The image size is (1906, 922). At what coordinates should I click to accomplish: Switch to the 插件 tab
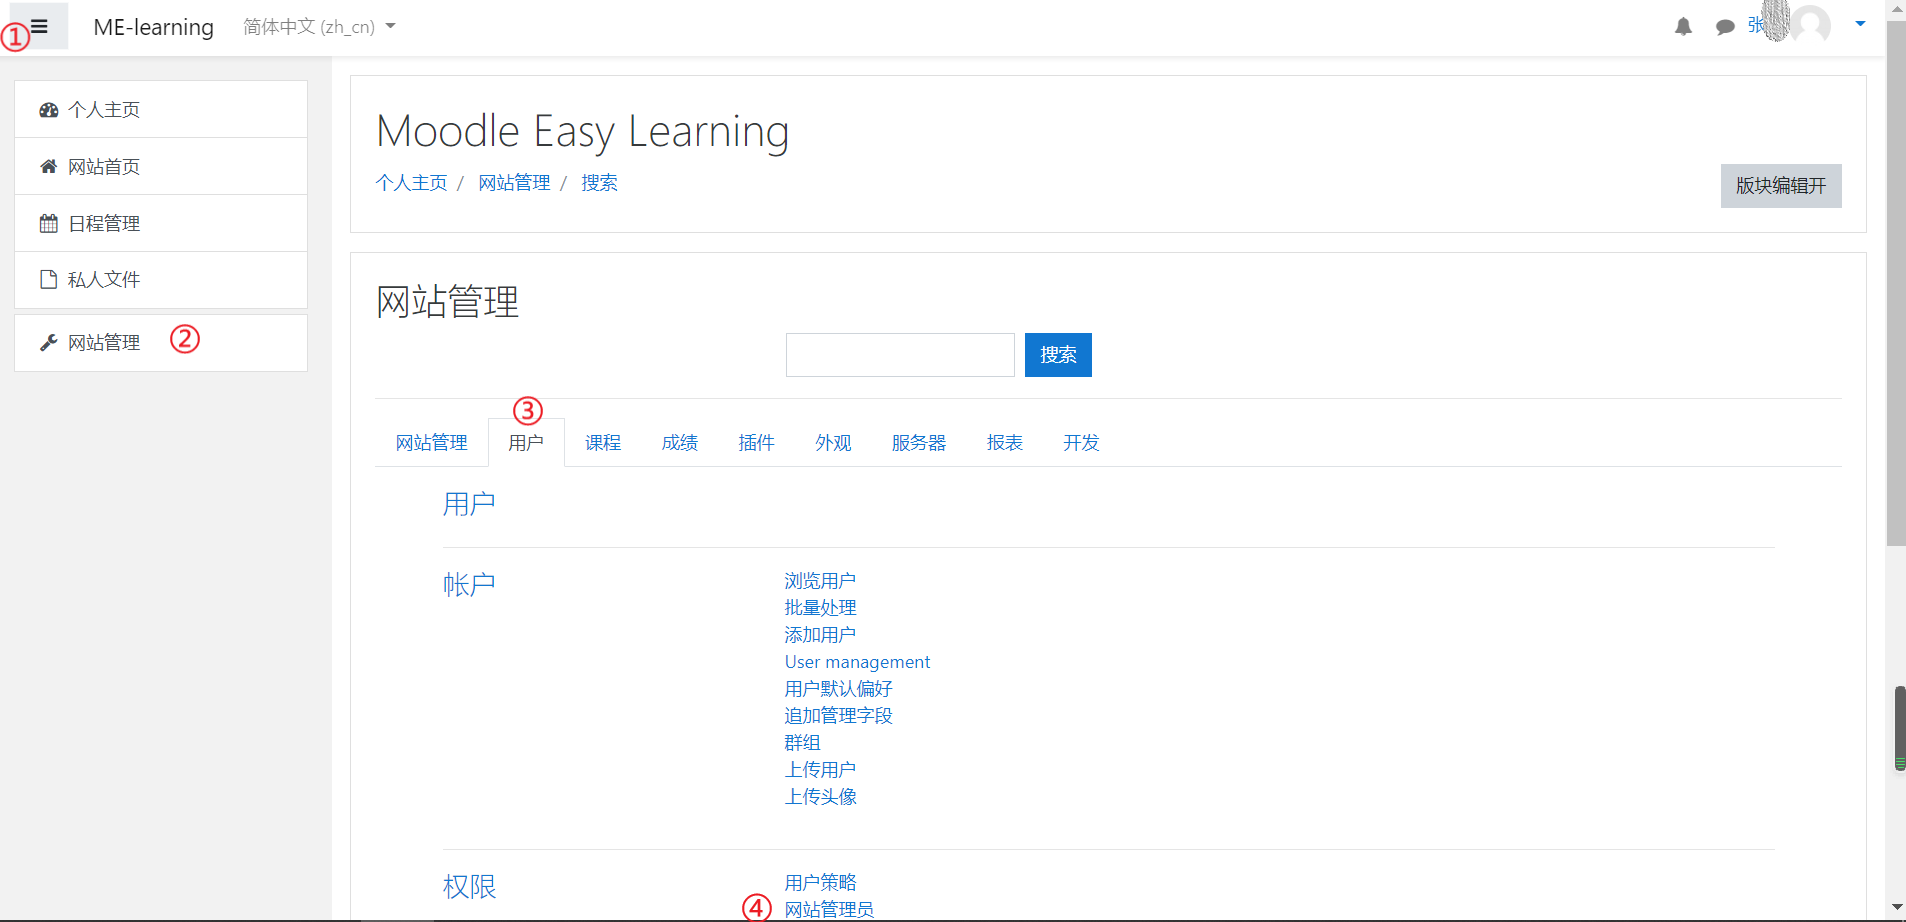point(757,442)
